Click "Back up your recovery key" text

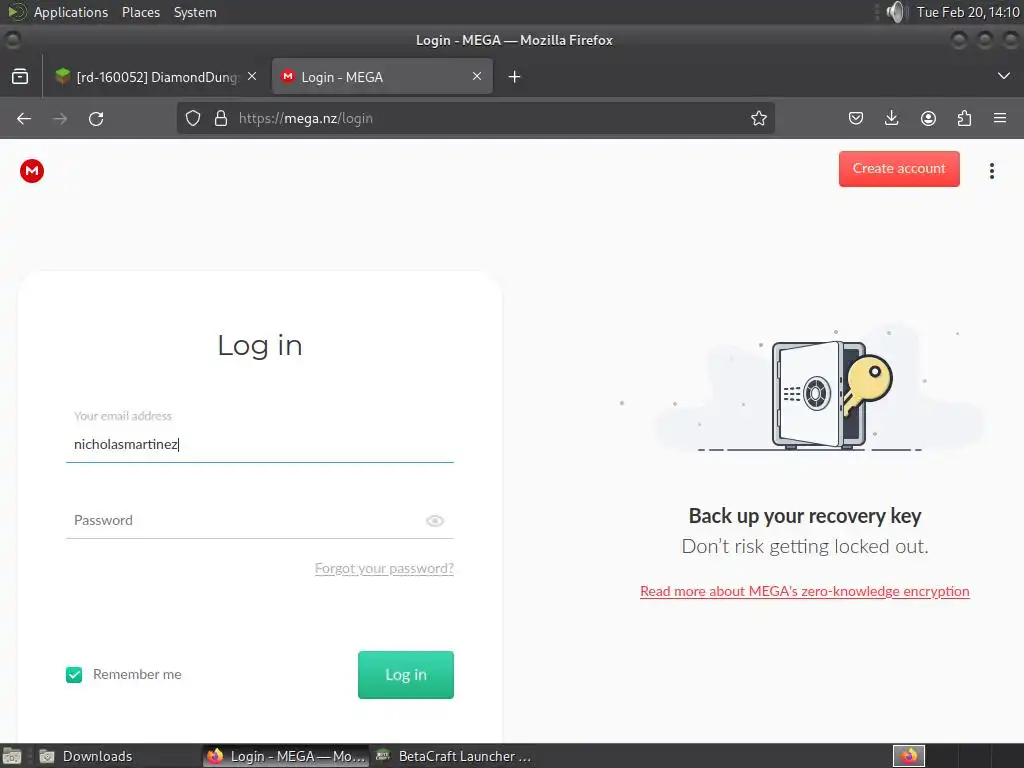[x=805, y=516]
